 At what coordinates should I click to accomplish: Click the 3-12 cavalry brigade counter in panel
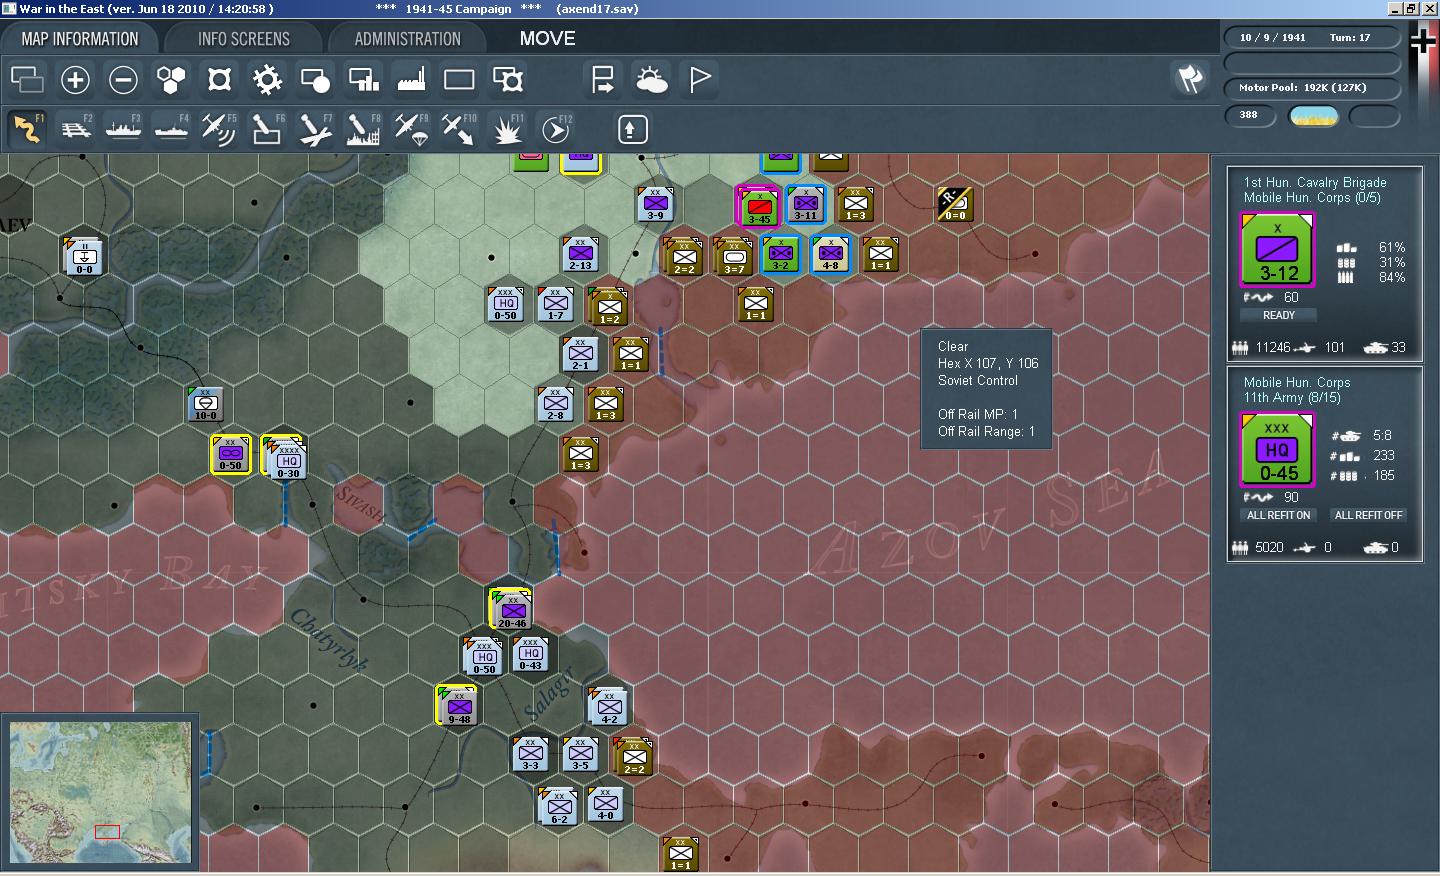click(1277, 250)
